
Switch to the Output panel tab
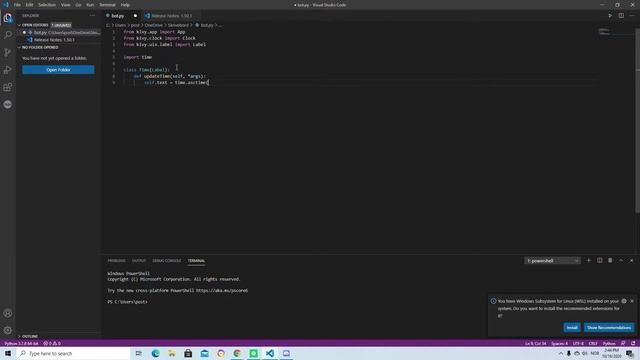[x=139, y=260]
